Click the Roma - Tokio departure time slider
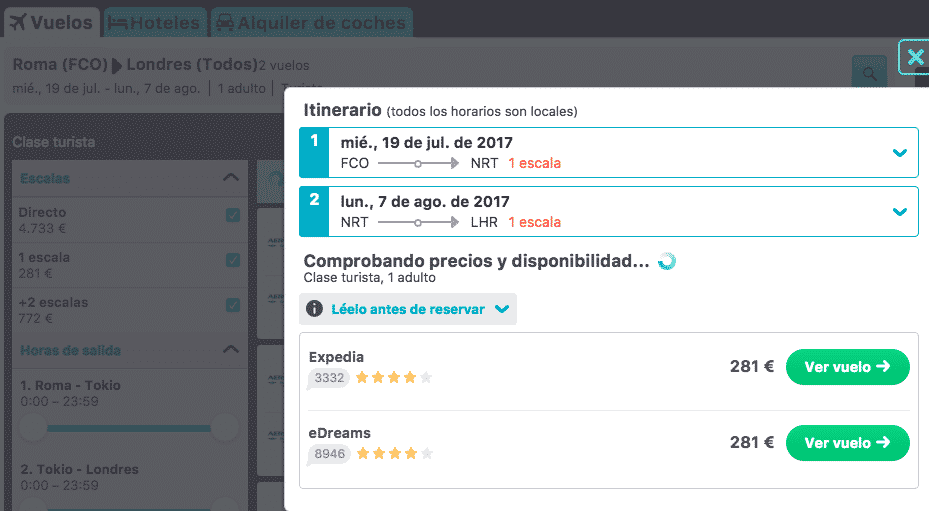The image size is (929, 511). pyautogui.click(x=129, y=428)
